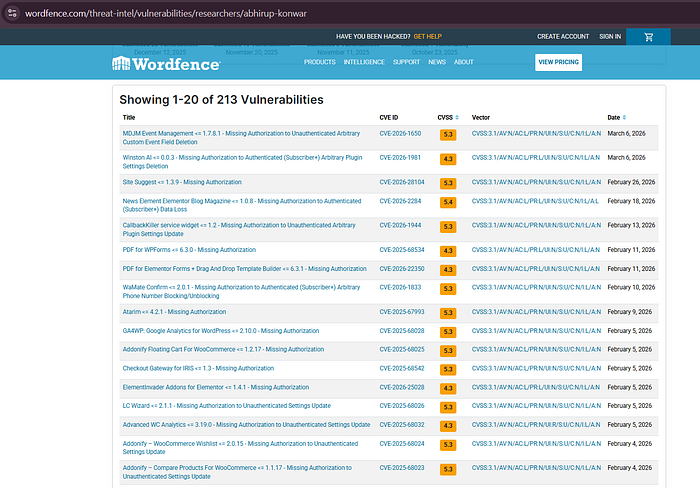This screenshot has width=700, height=488.
Task: Click the Get Help link
Action: coord(428,37)
